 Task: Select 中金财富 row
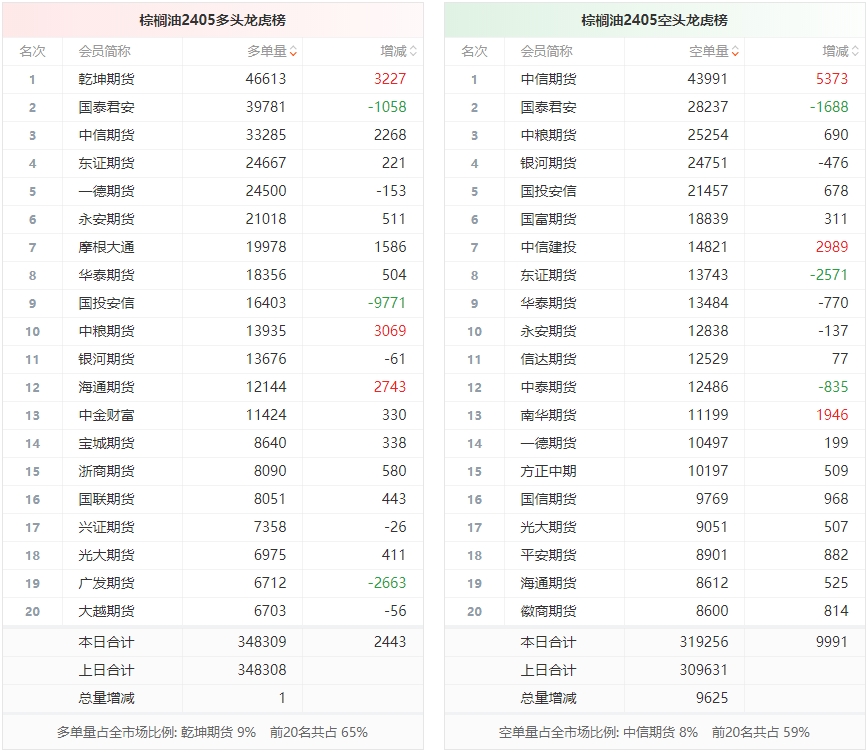[x=213, y=415]
